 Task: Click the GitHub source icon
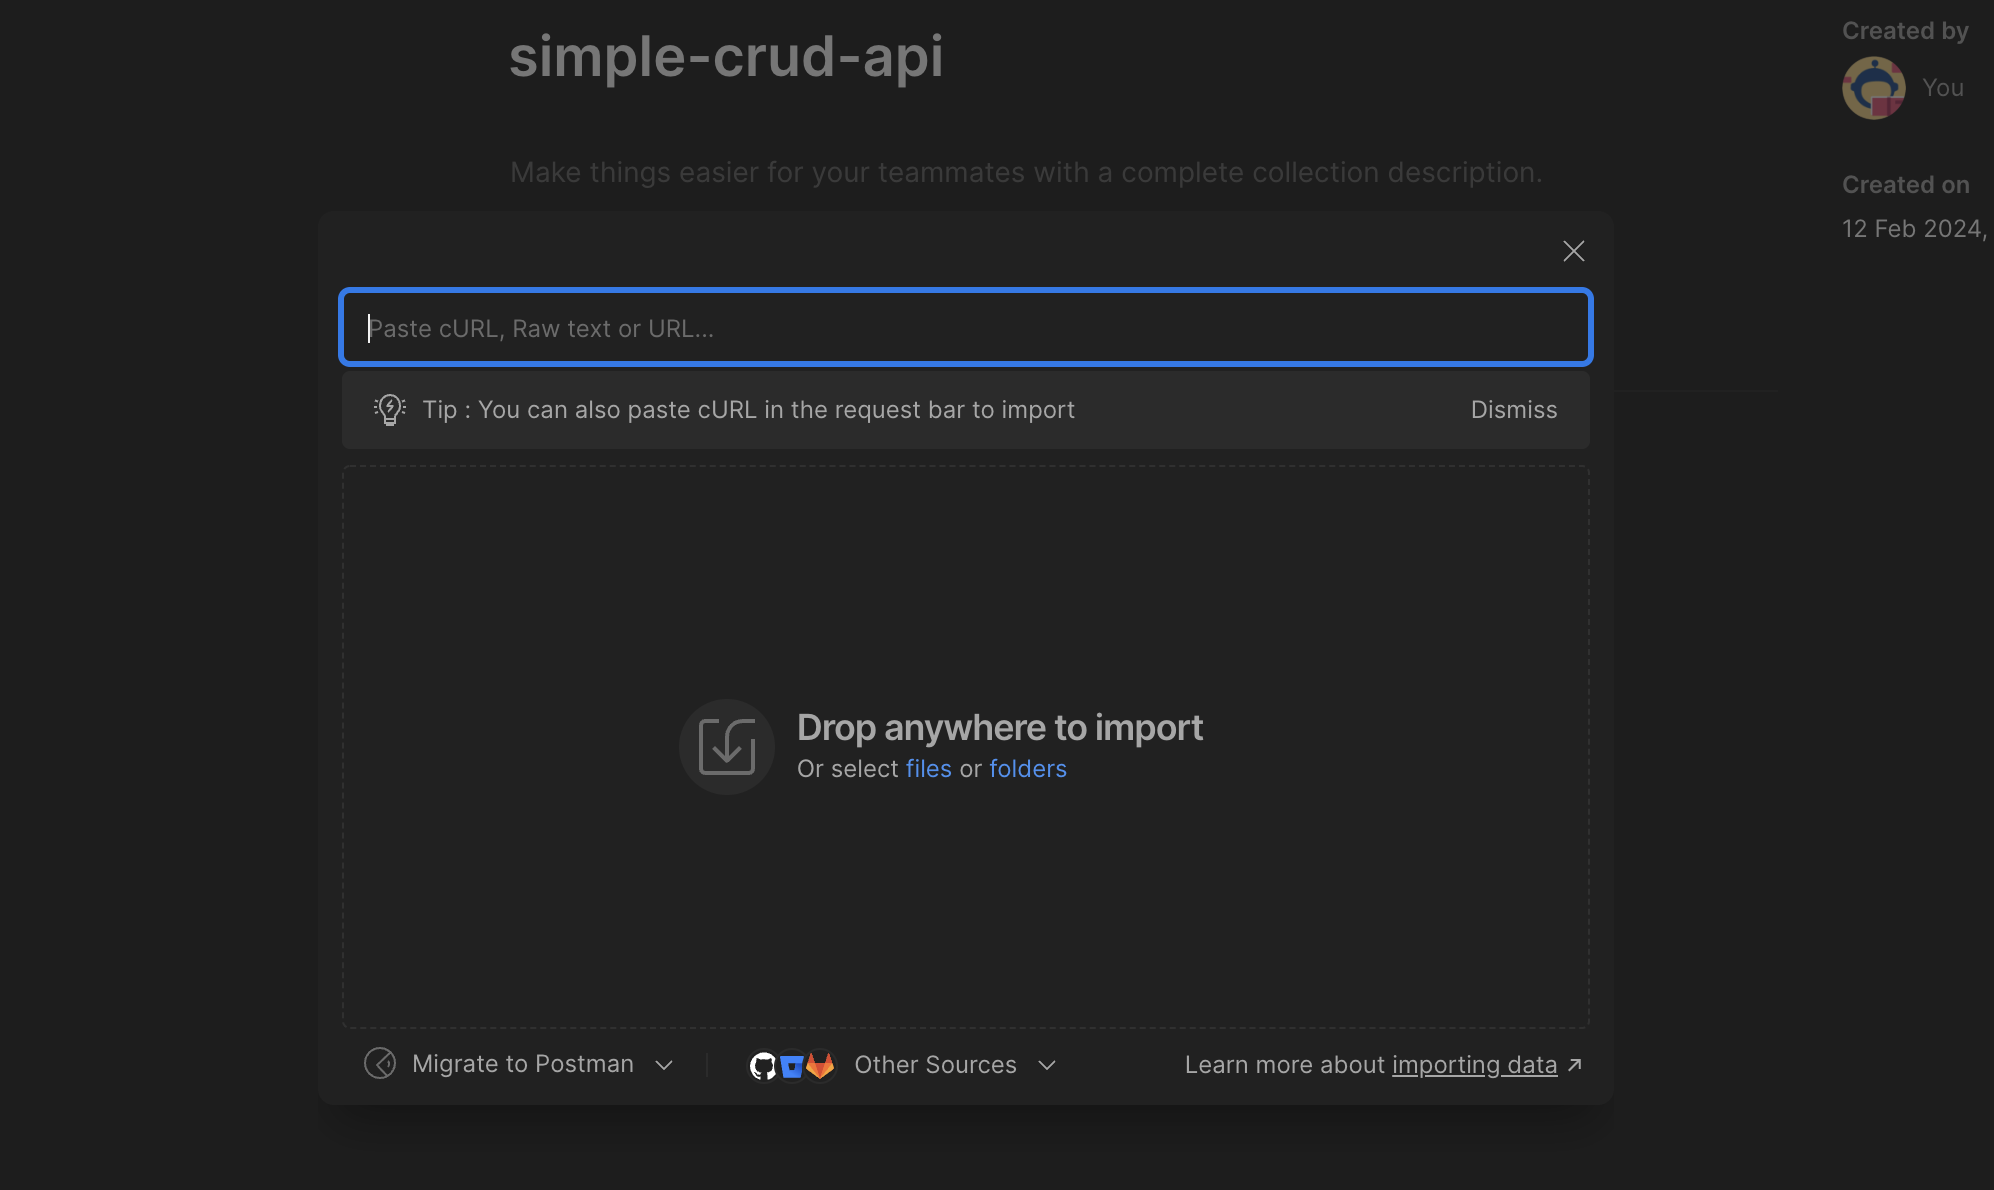(763, 1066)
